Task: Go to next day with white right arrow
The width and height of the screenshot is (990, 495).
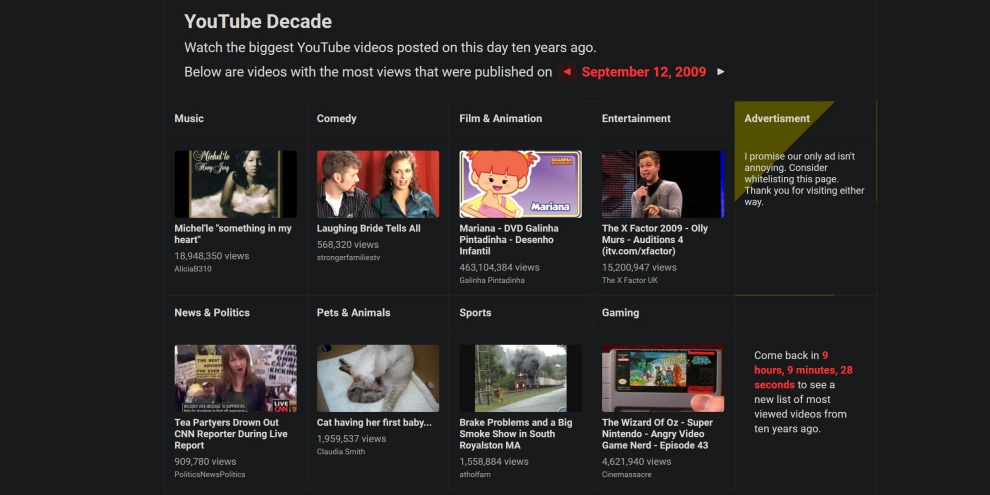Action: pos(720,72)
